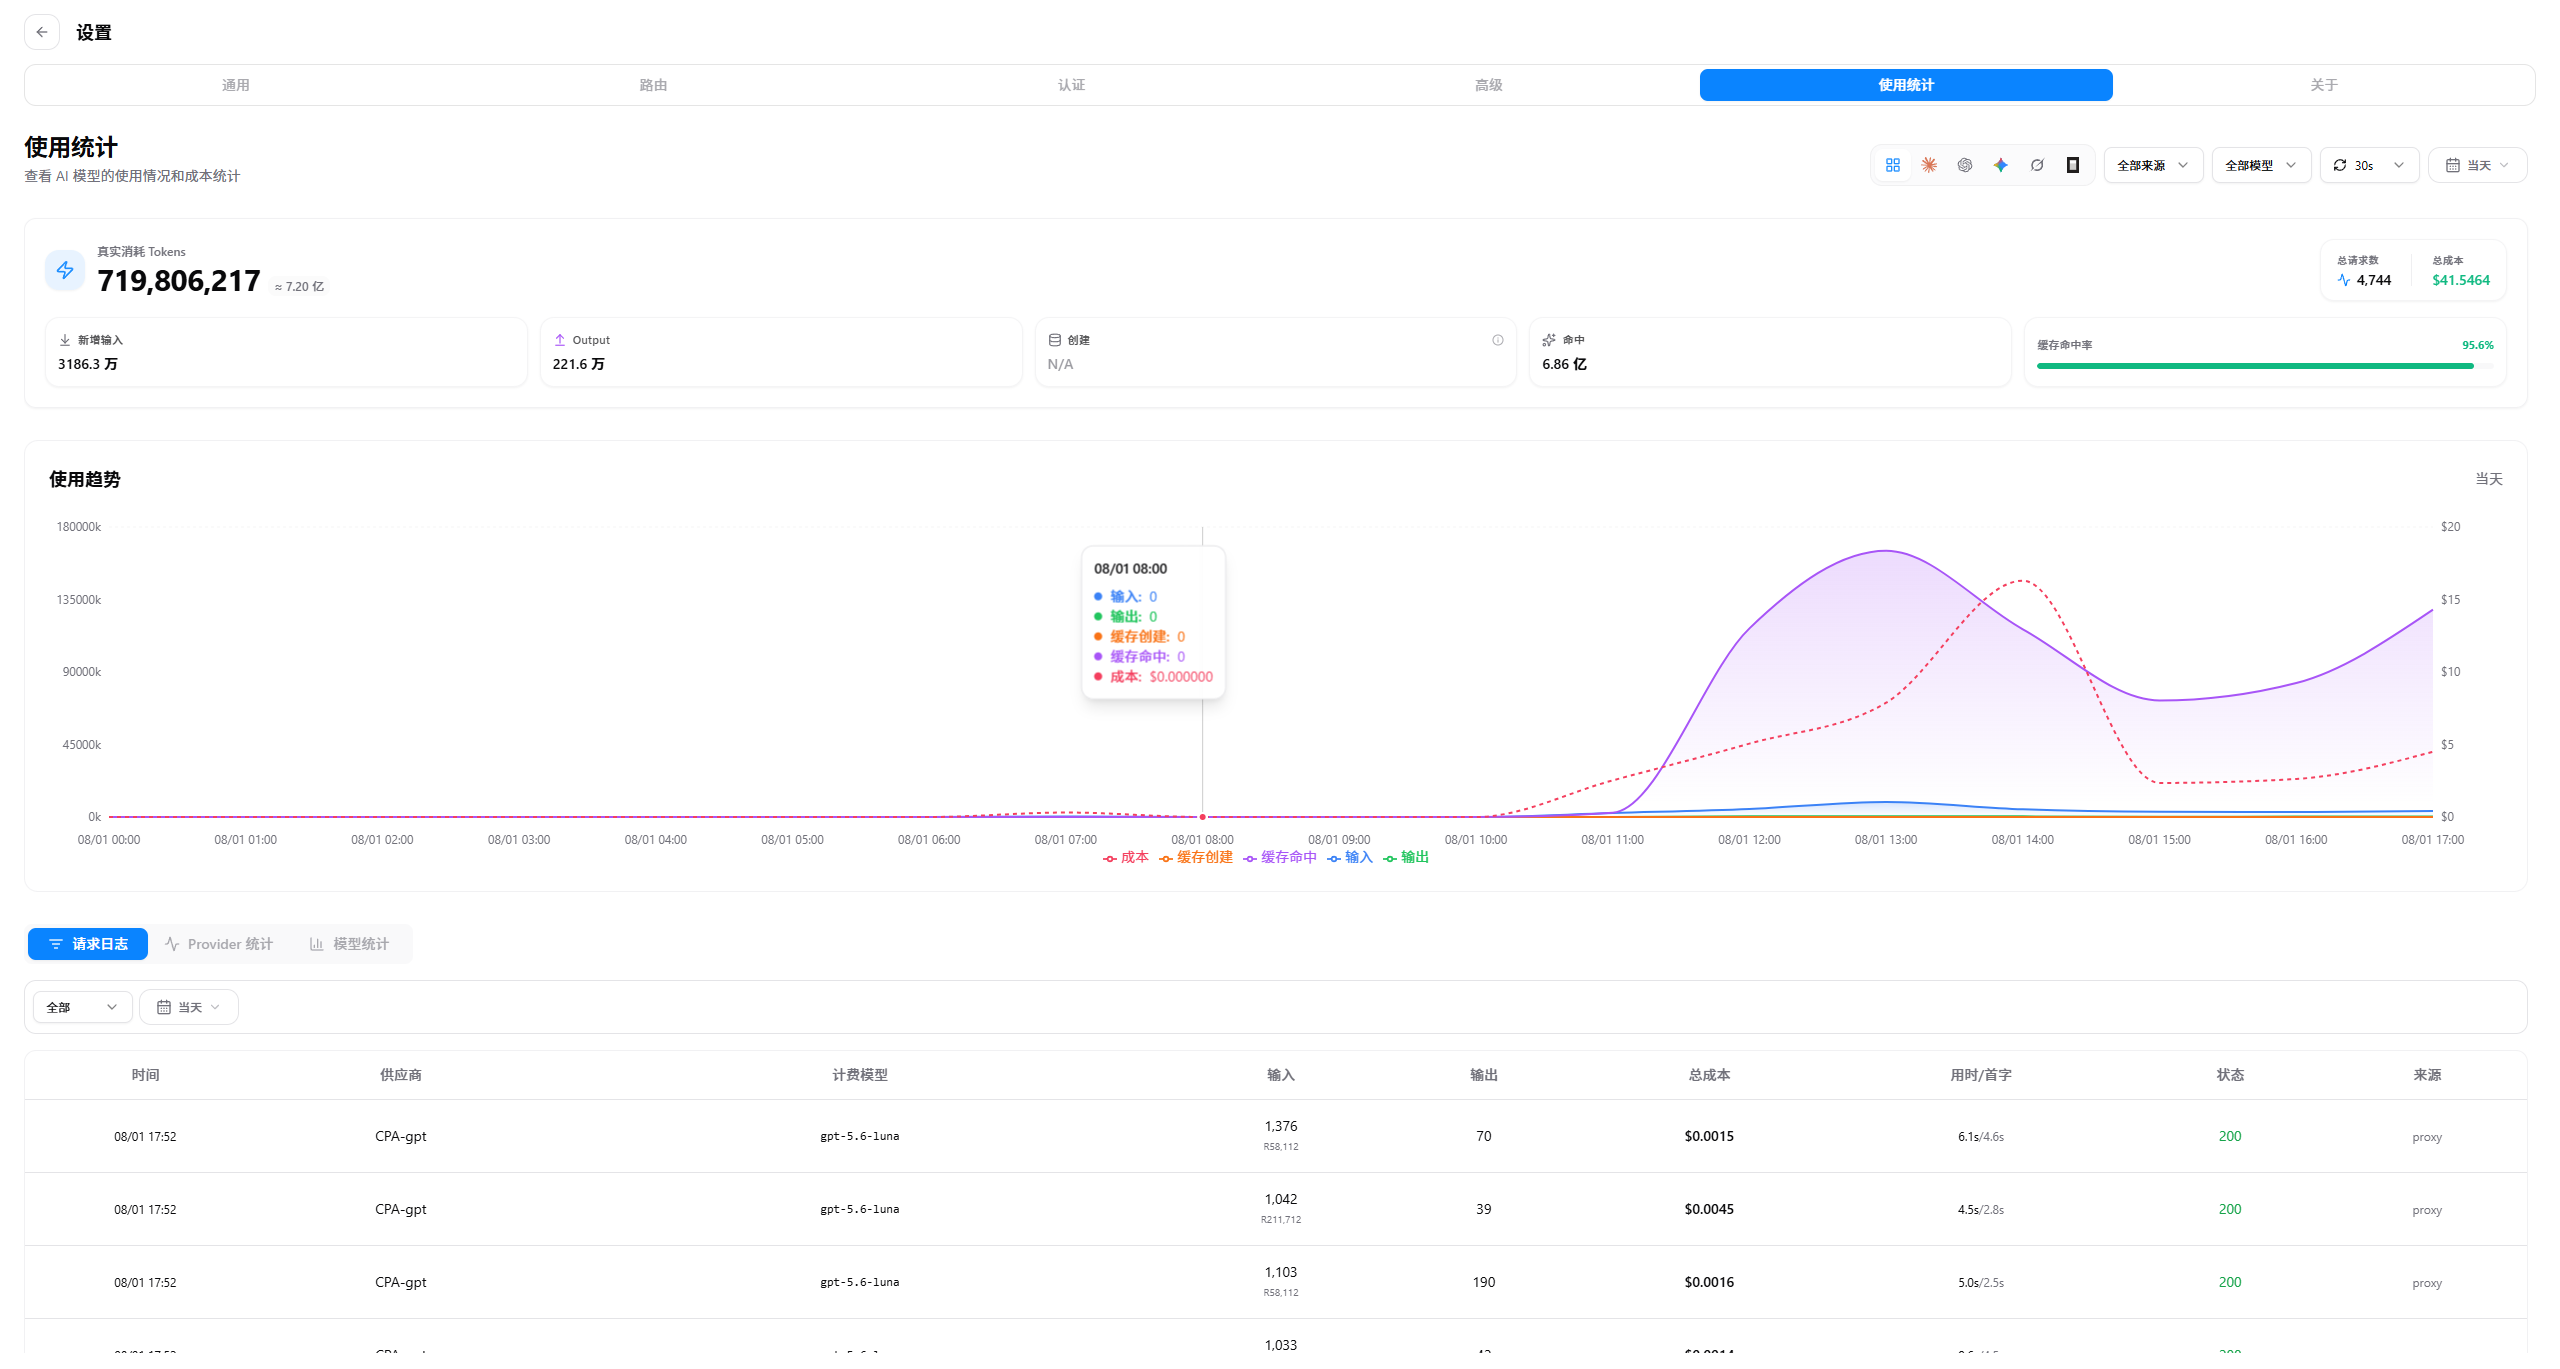The width and height of the screenshot is (2560, 1369).
Task: Click the 使用趋势 chart title
Action: (85, 480)
